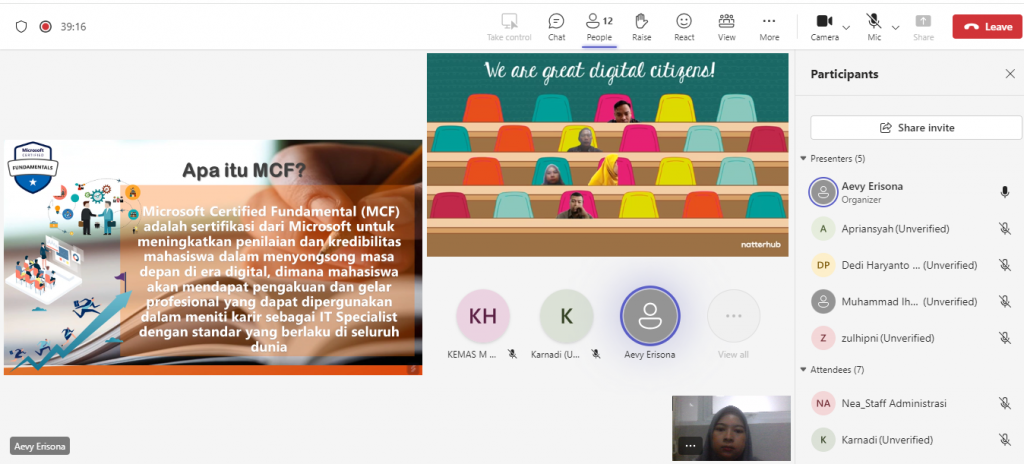This screenshot has height=464, width=1024.
Task: Close the Participants panel
Action: coord(1010,74)
